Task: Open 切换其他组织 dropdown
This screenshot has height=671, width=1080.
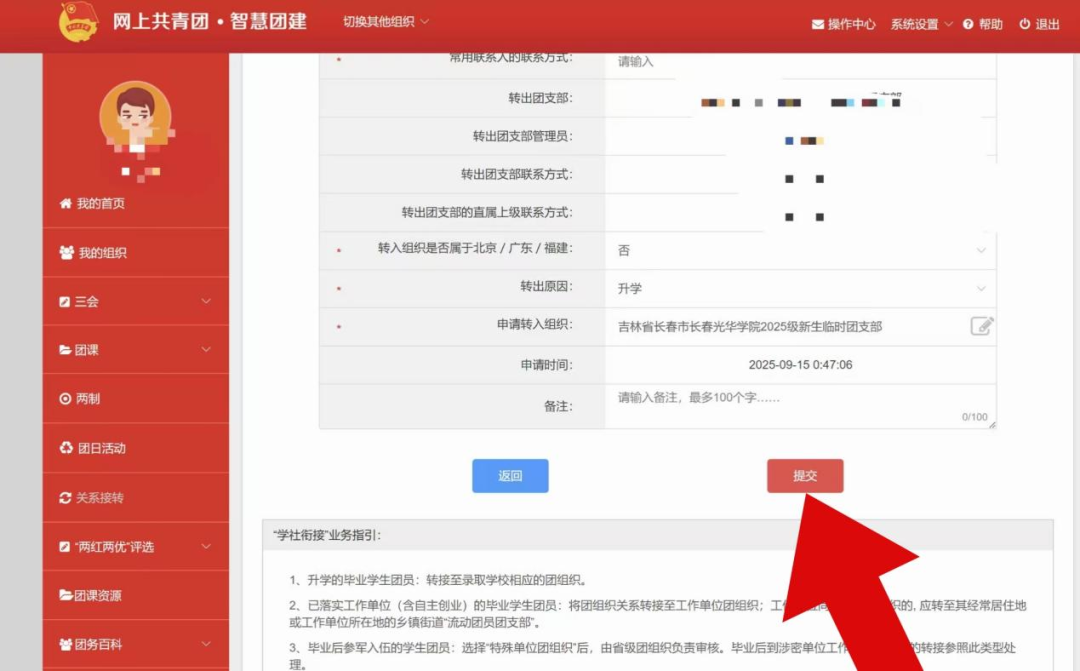Action: 386,22
